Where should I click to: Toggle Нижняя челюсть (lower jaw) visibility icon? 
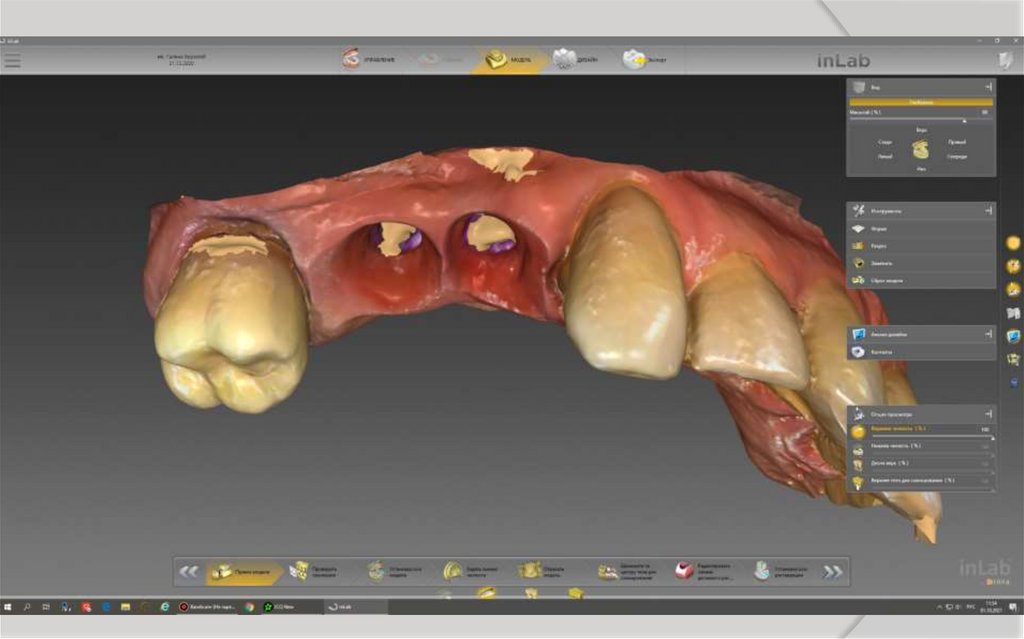click(x=858, y=450)
